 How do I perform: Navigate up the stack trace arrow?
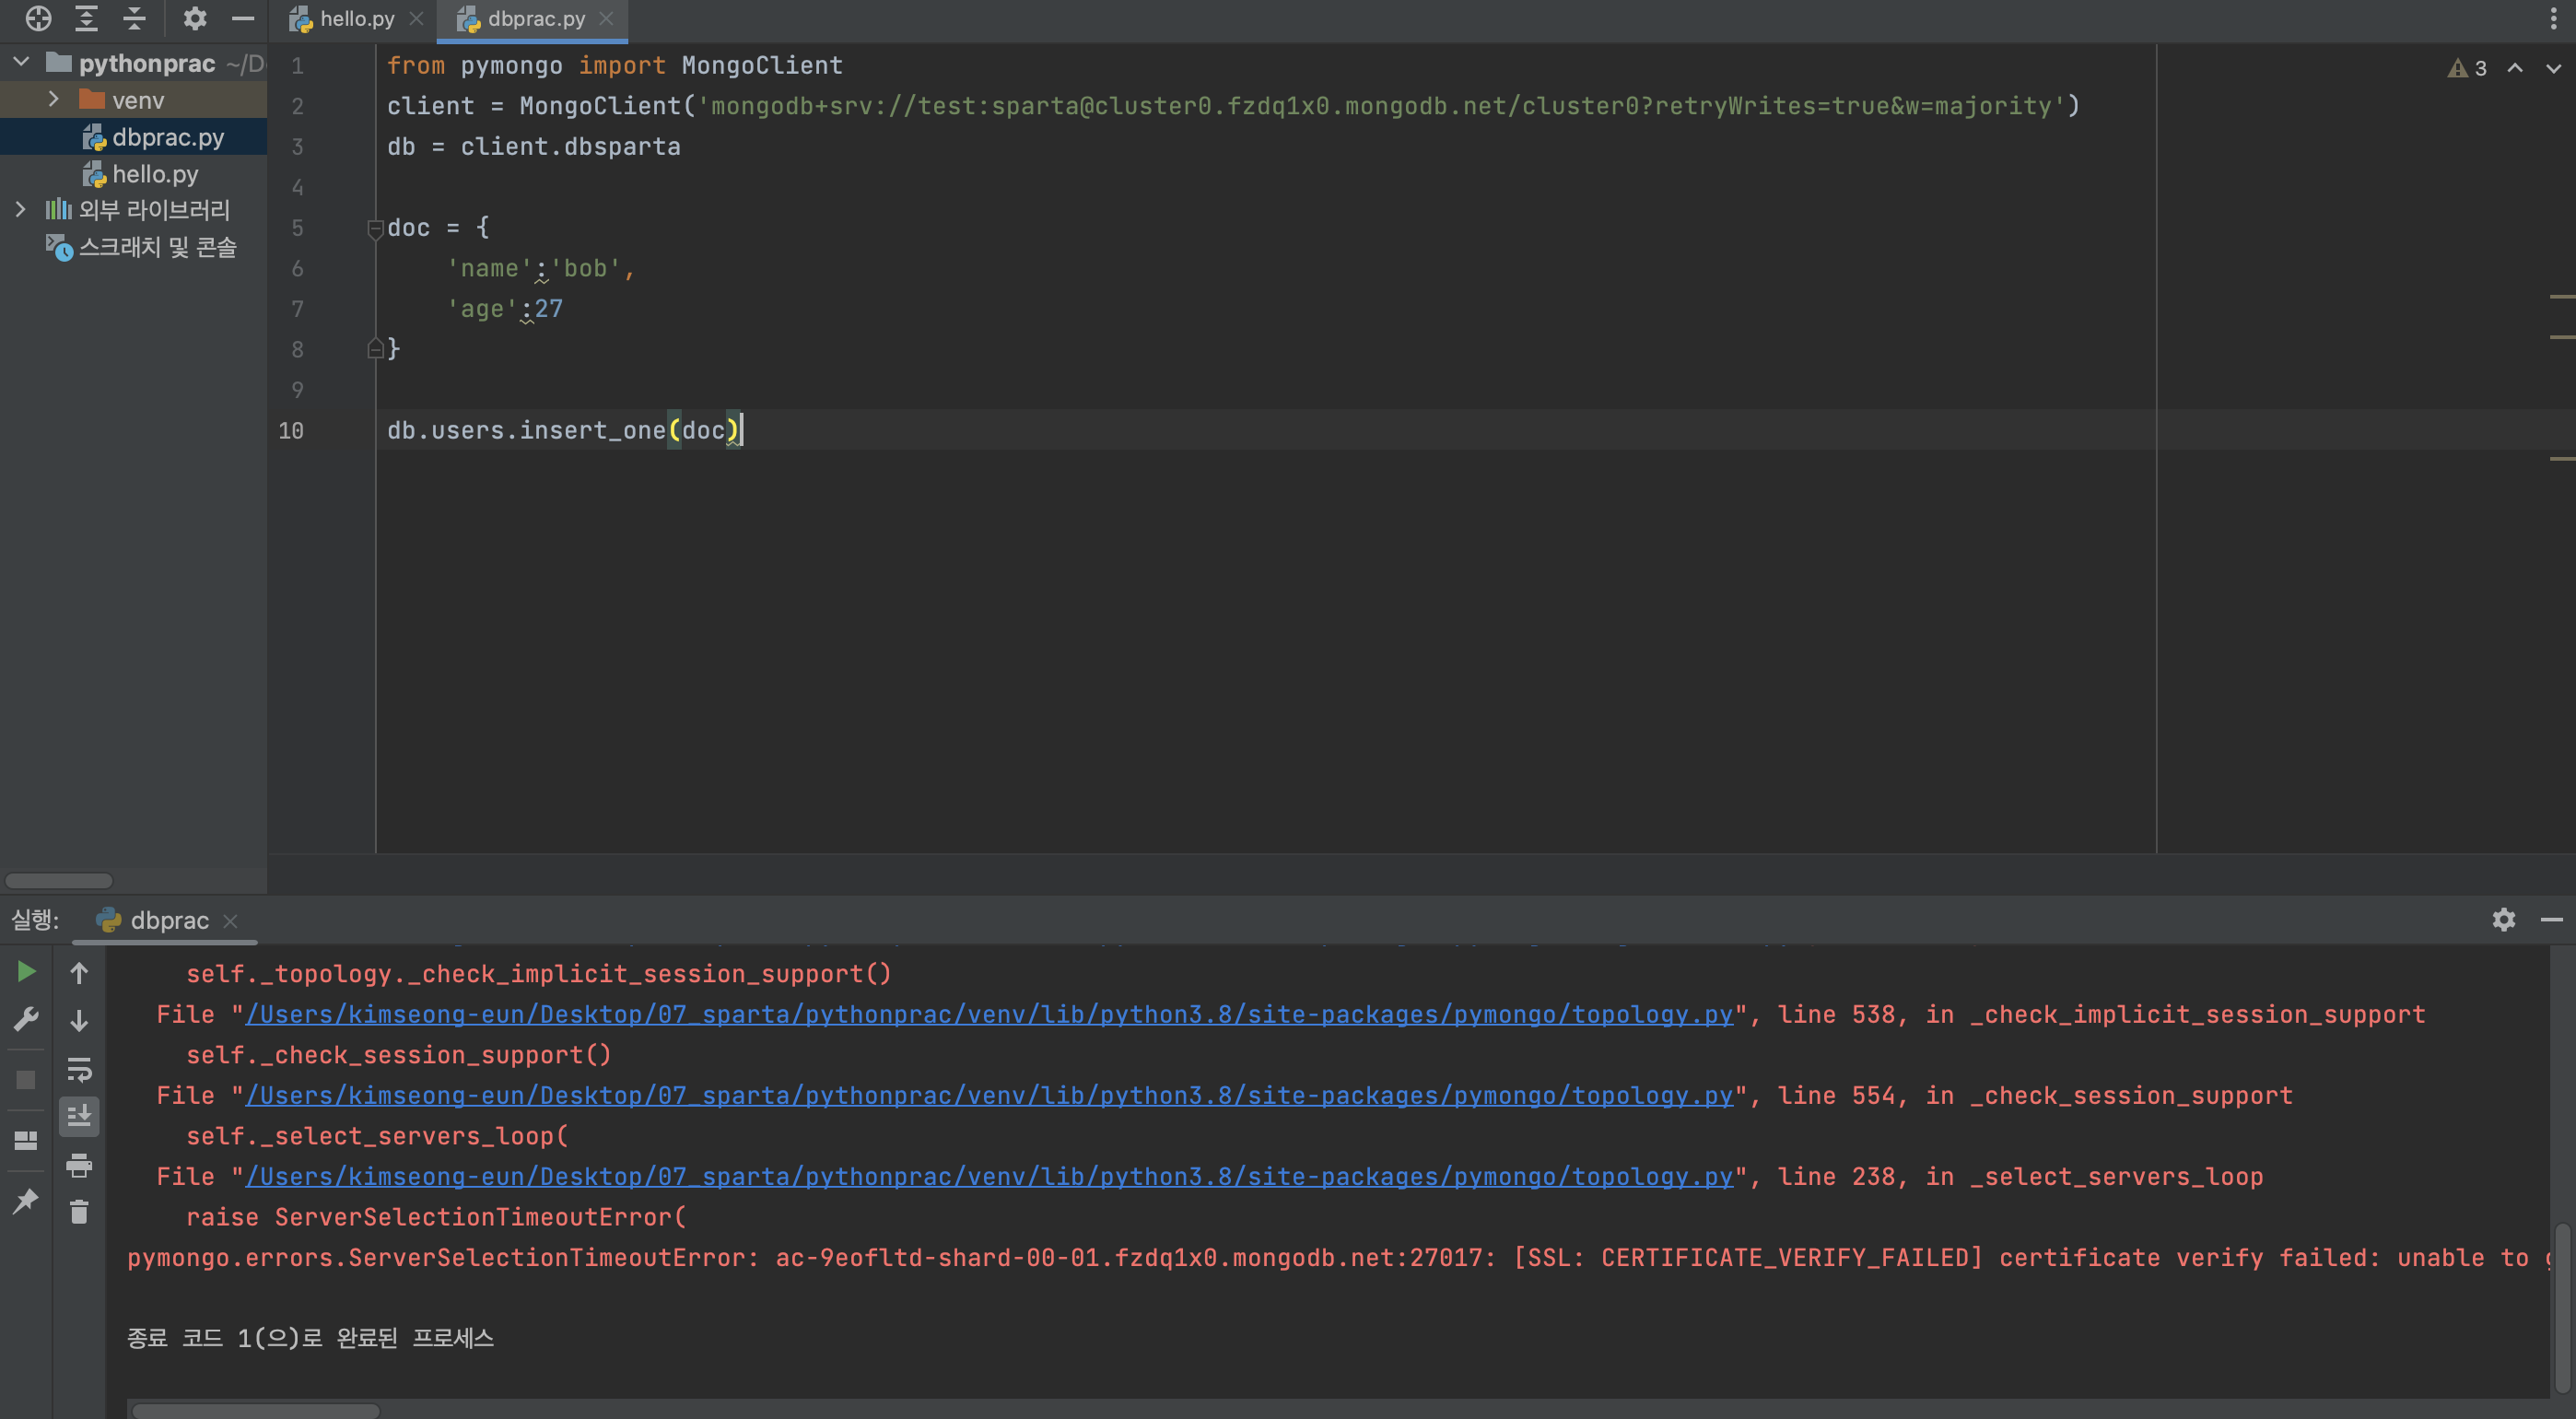pos(79,972)
